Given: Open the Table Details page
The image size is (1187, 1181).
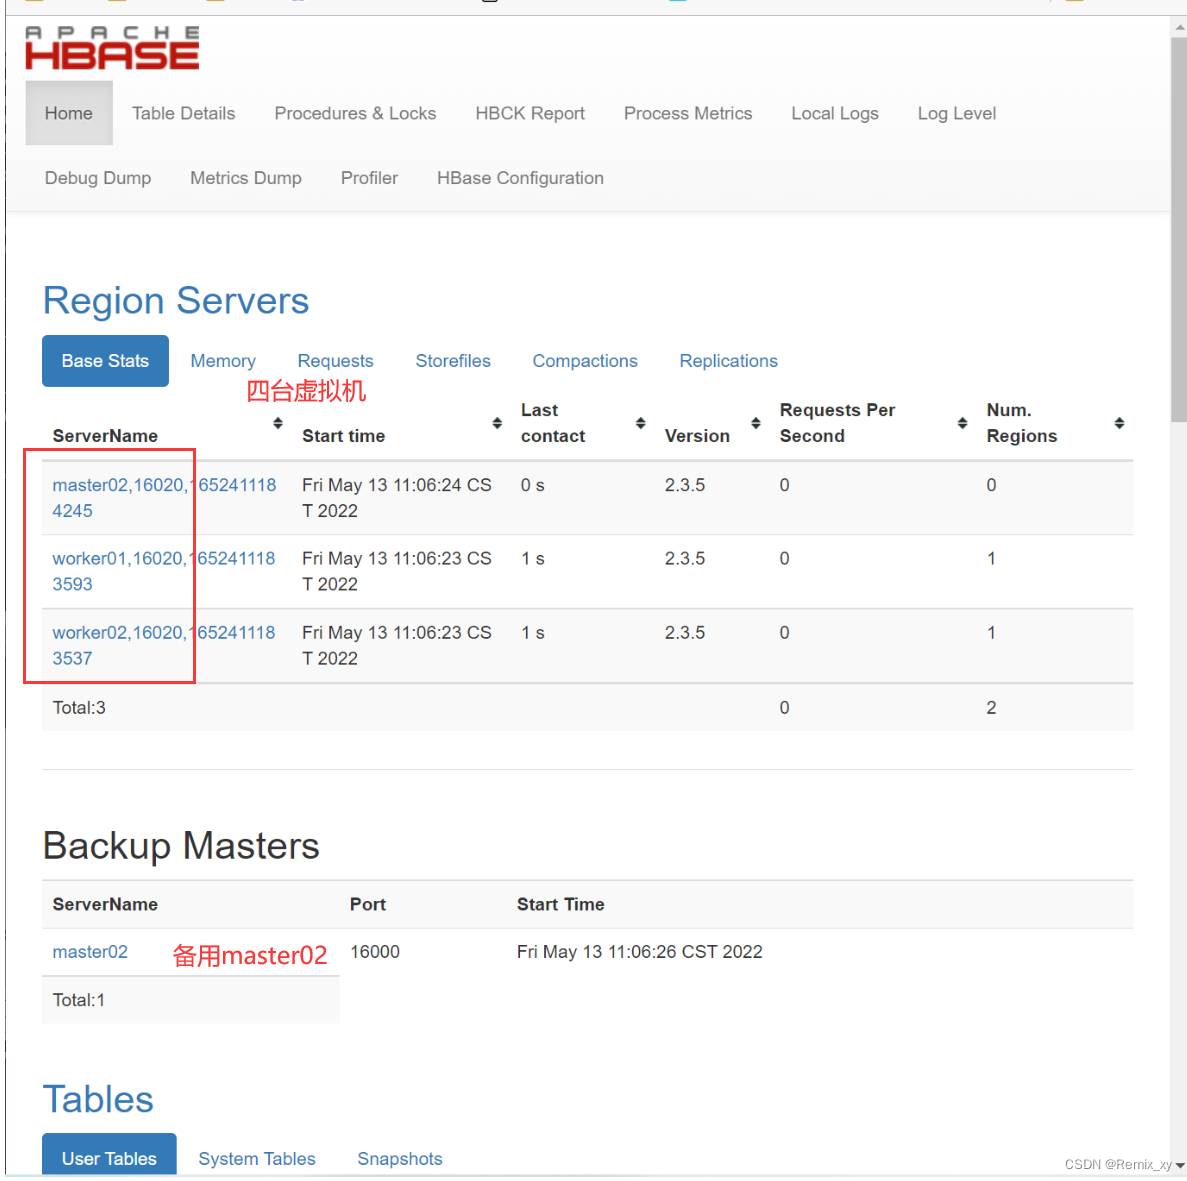Looking at the screenshot, I should coord(183,113).
